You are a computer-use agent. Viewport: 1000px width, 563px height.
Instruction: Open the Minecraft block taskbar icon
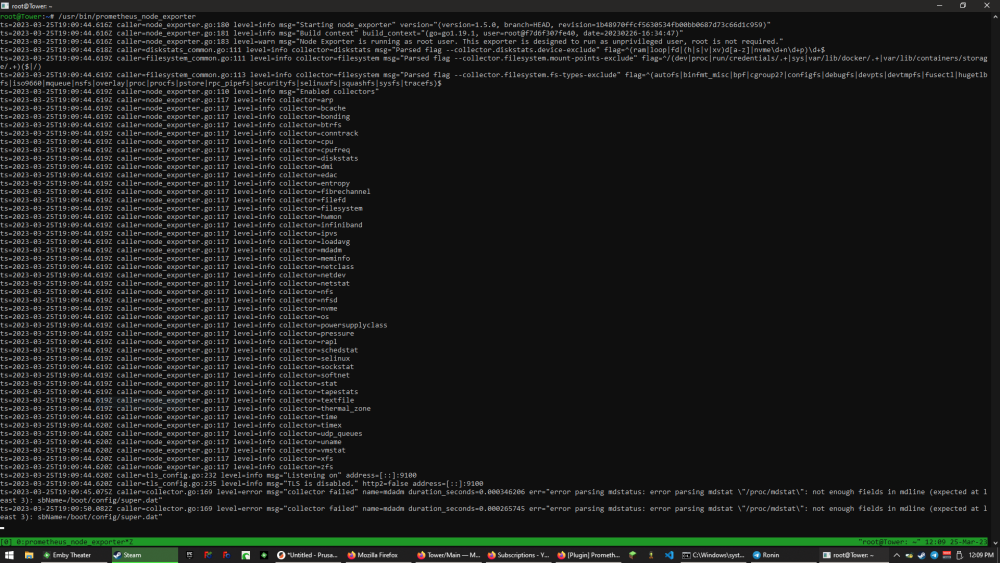coord(633,555)
